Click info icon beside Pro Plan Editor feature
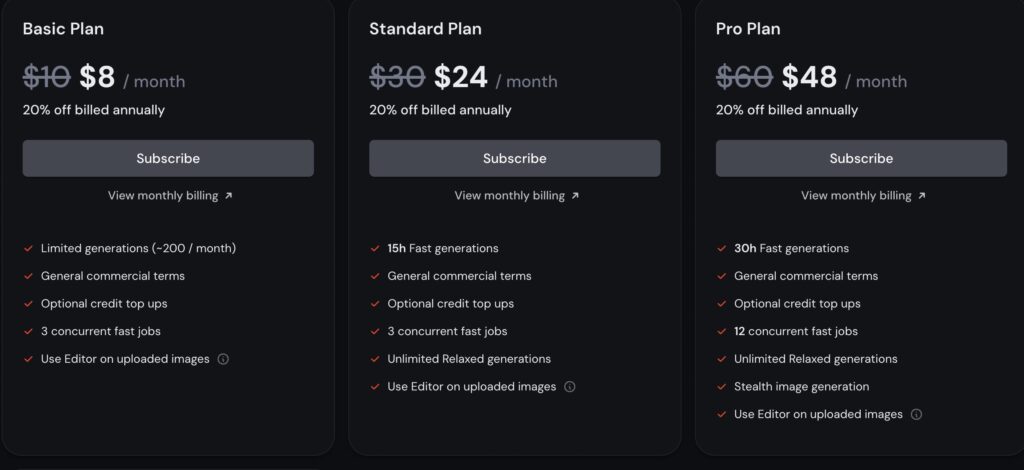The height and width of the screenshot is (470, 1024). pos(916,415)
